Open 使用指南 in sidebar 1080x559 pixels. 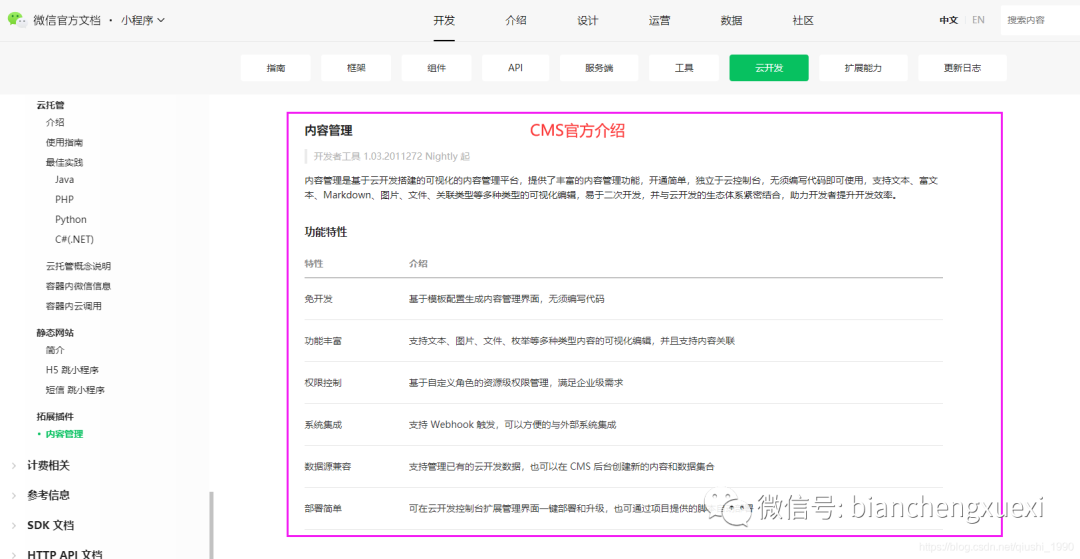[65, 143]
